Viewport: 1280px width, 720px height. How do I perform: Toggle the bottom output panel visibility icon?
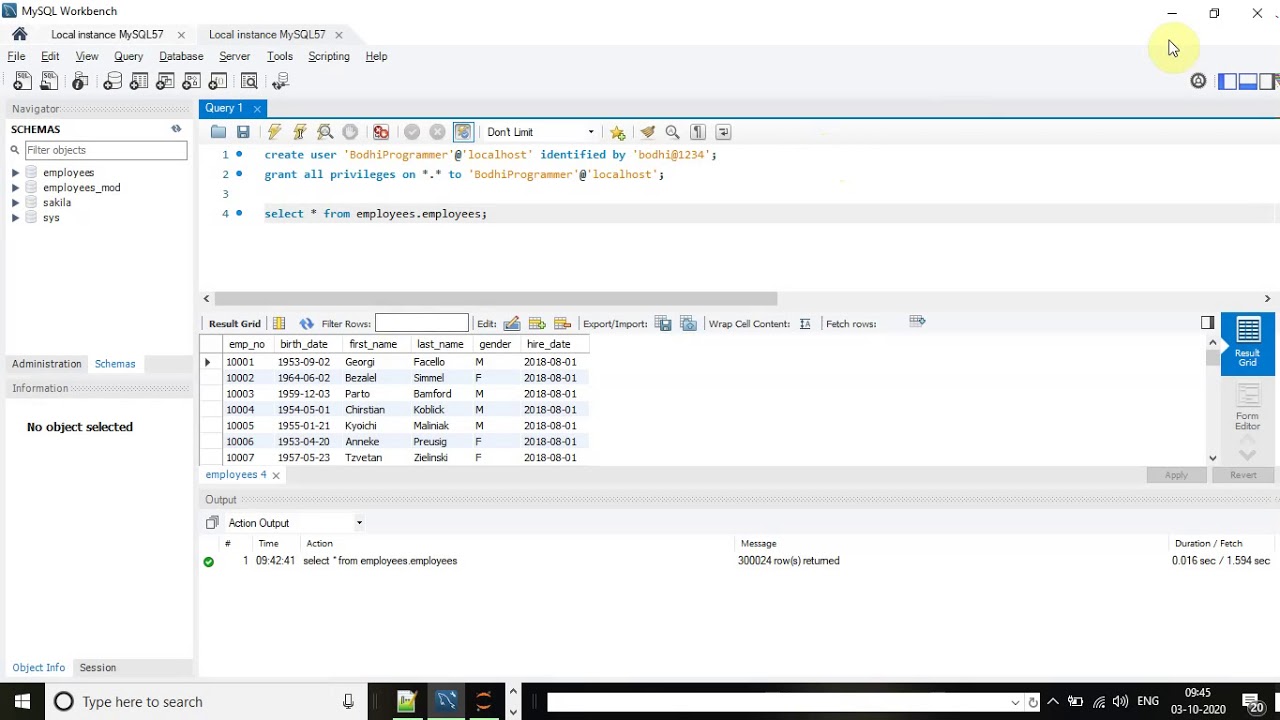(1247, 81)
